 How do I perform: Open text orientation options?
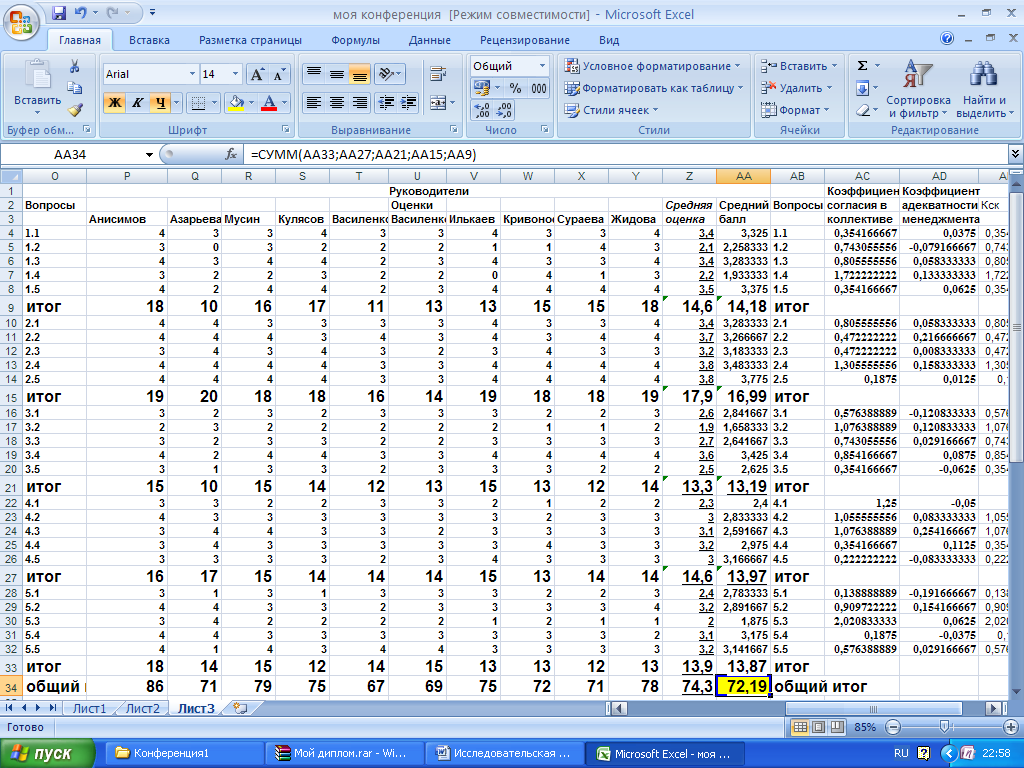(390, 74)
